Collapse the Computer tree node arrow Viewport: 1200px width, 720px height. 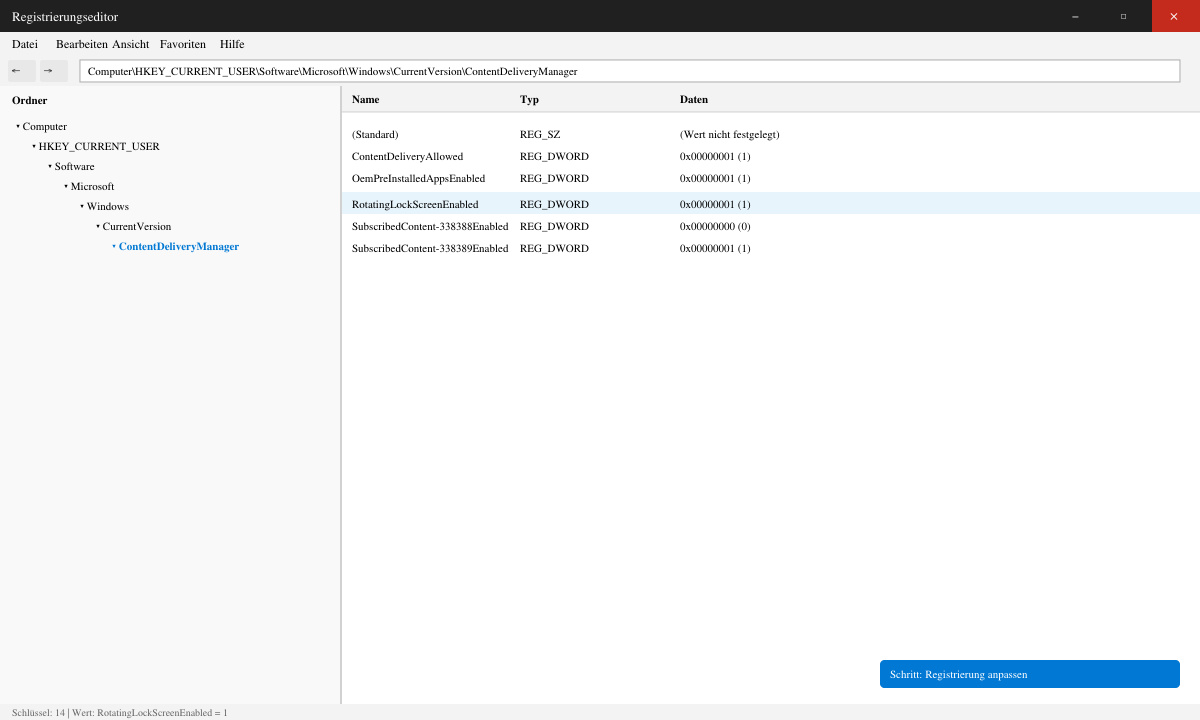tap(18, 126)
